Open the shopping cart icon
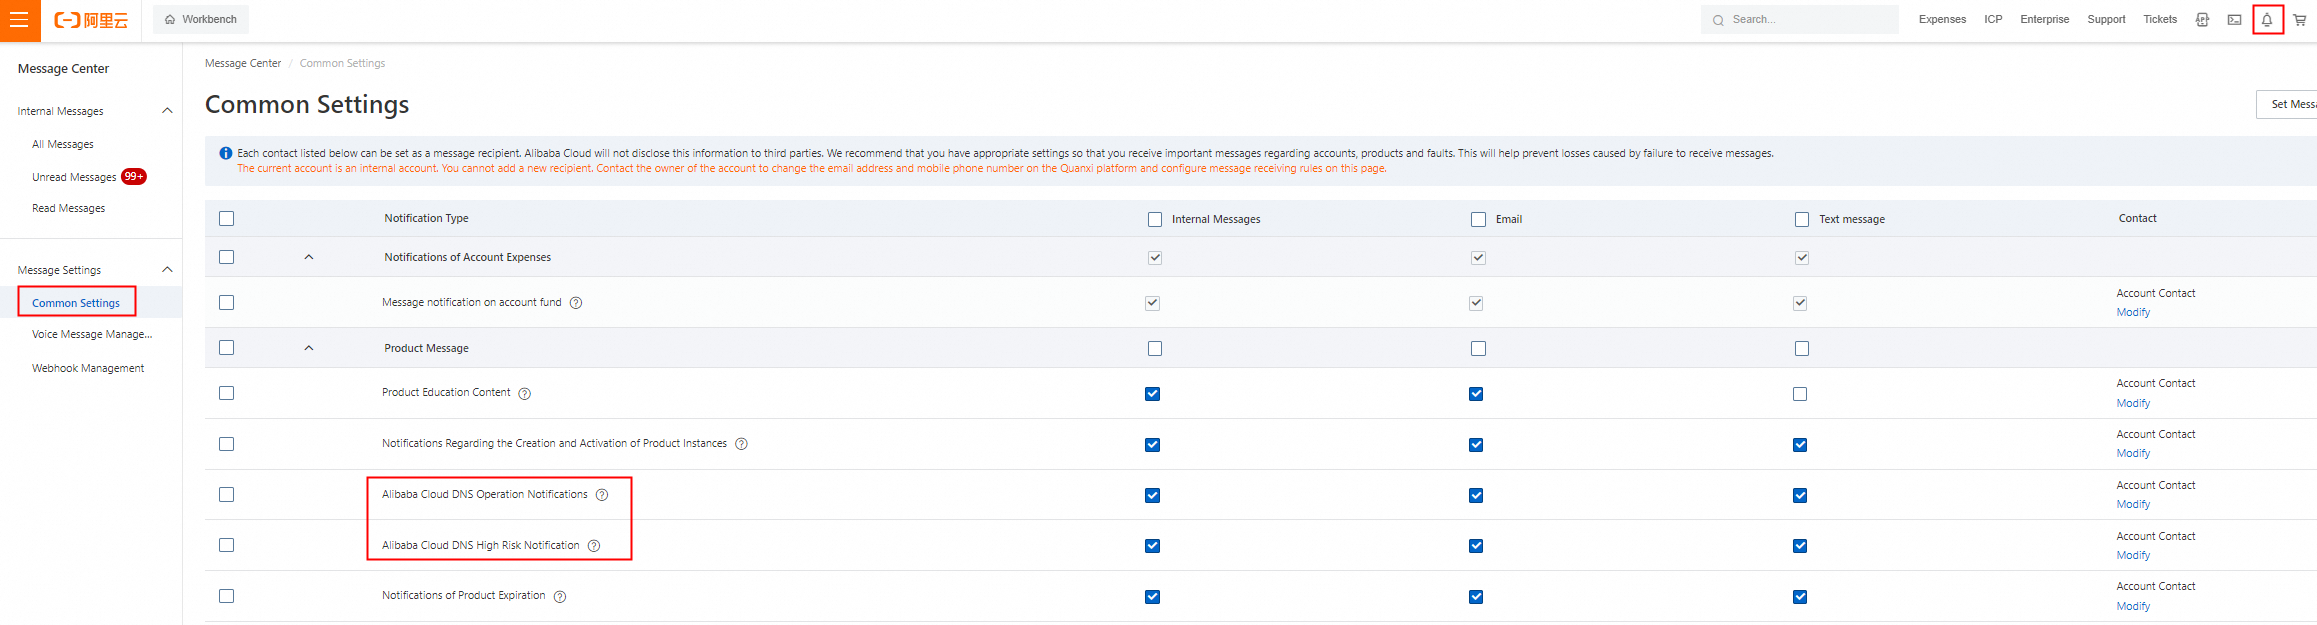The height and width of the screenshot is (625, 2317). pyautogui.click(x=2299, y=20)
